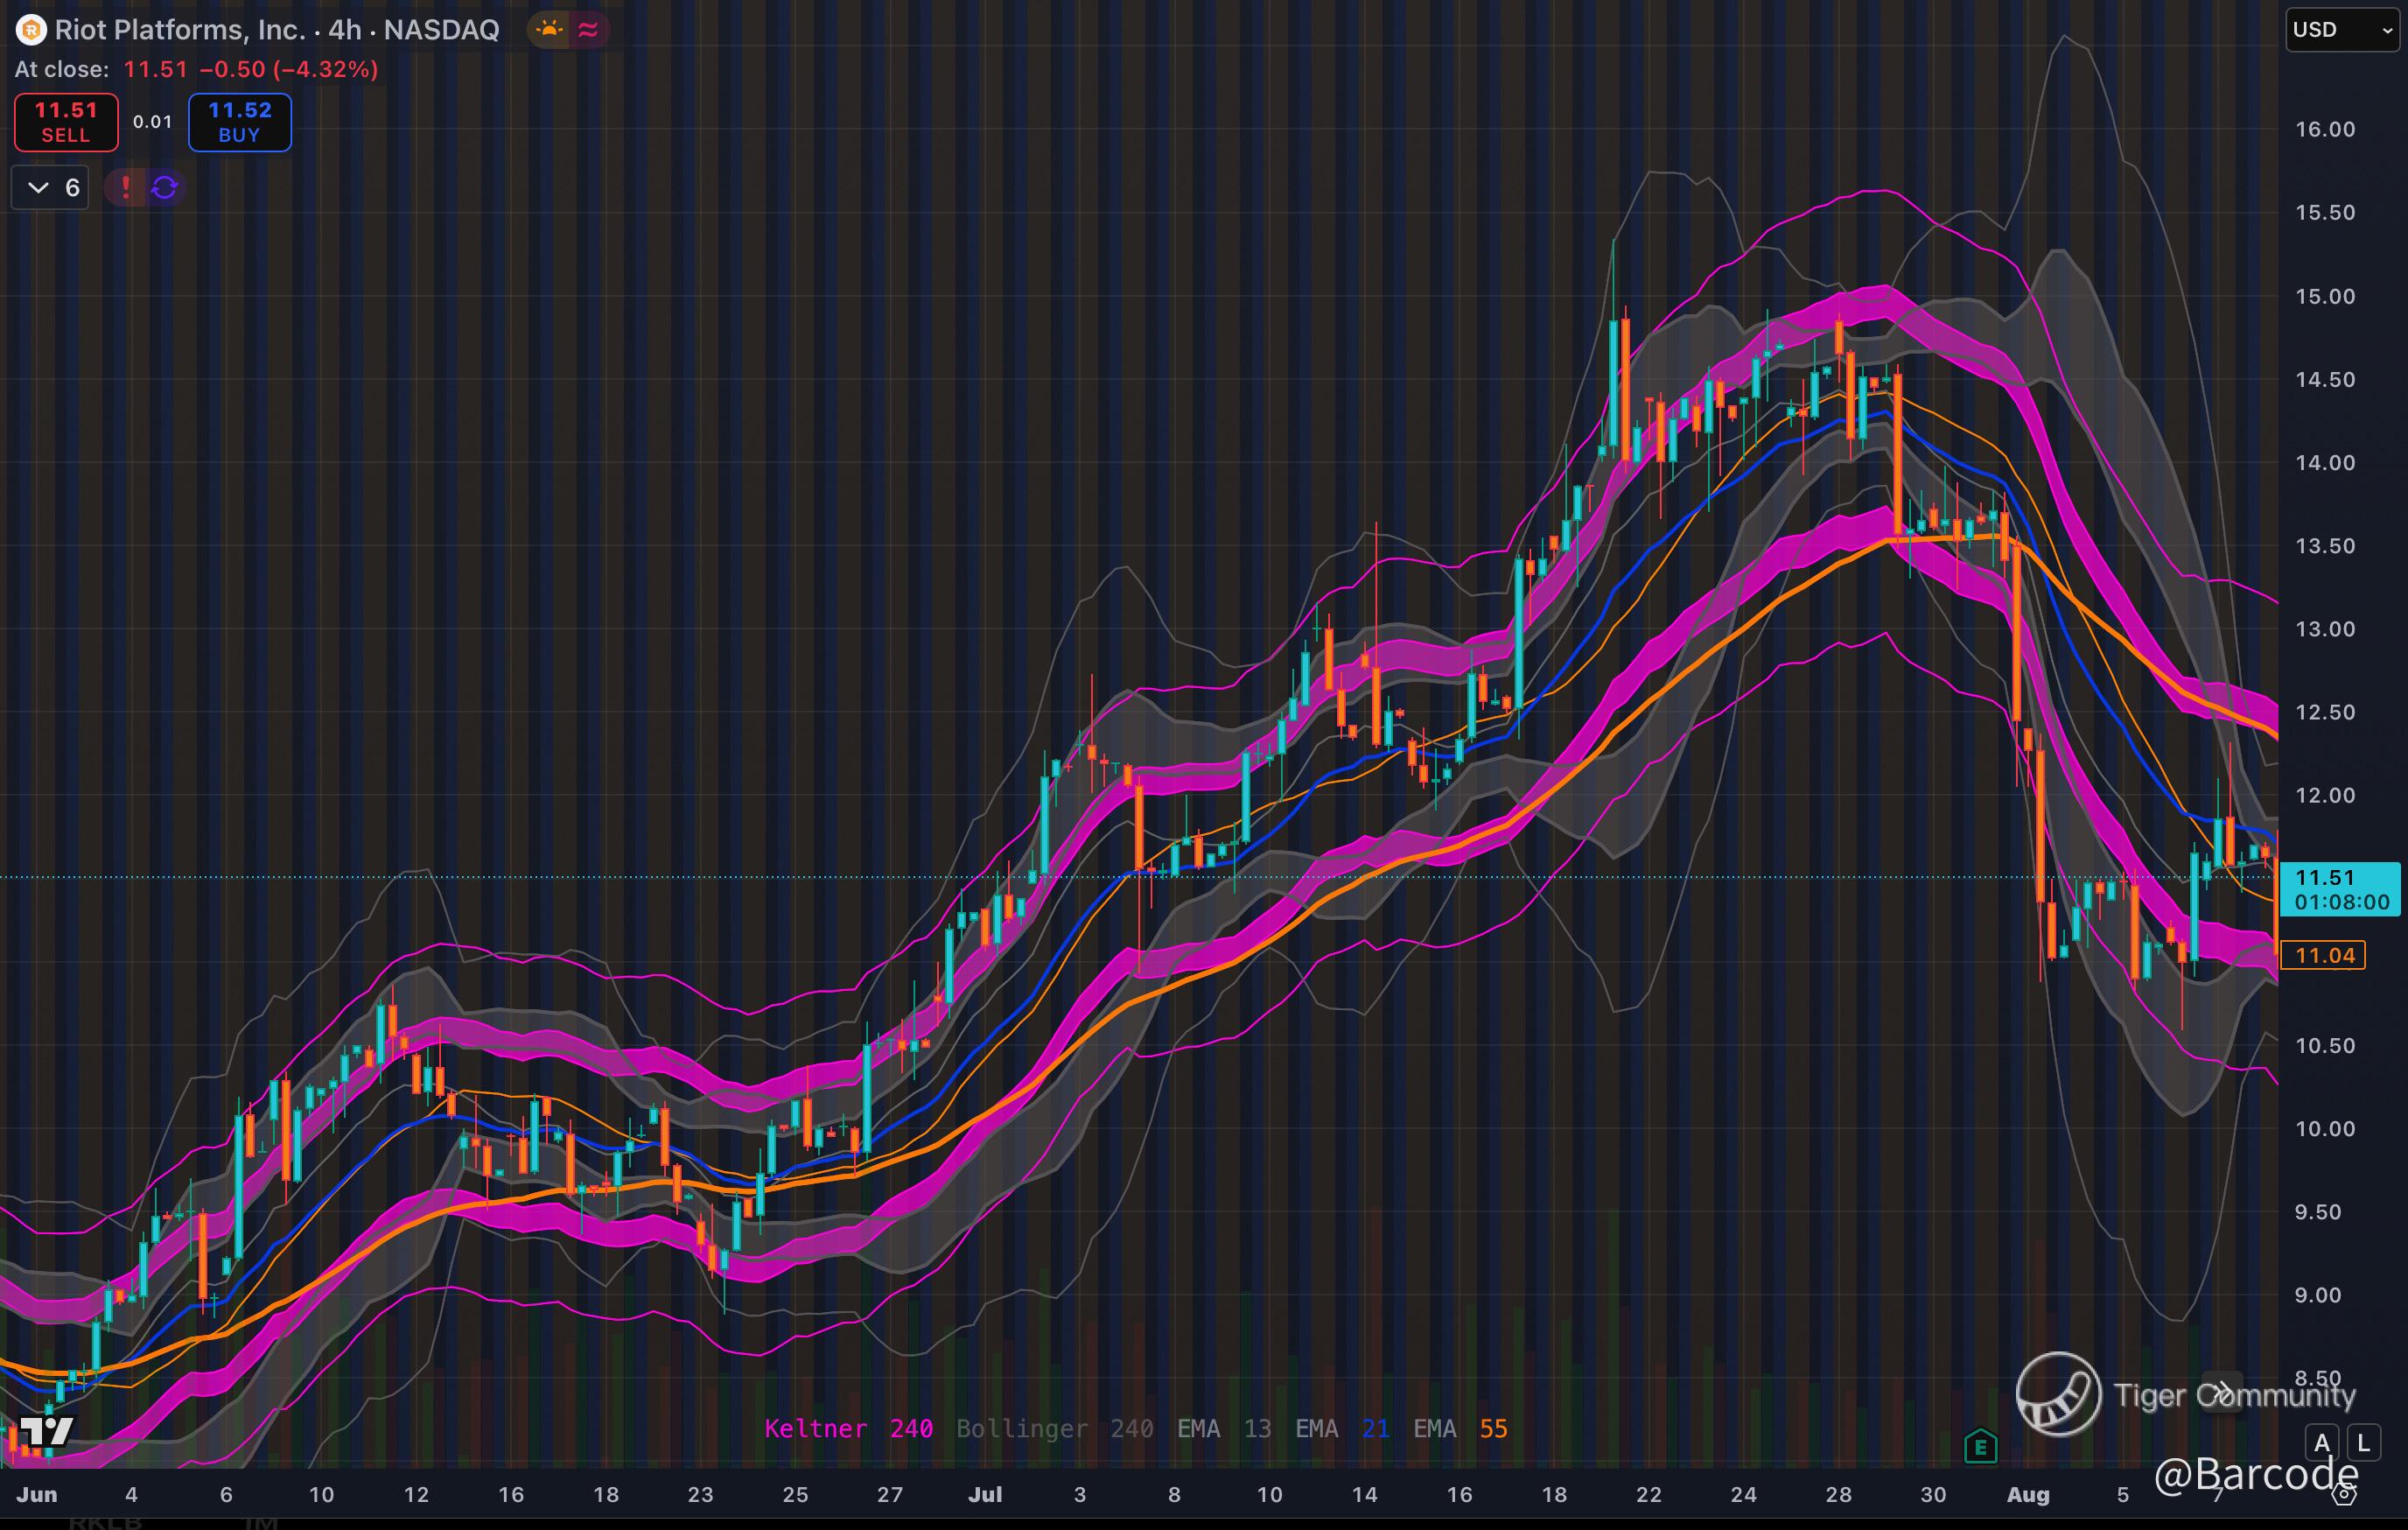Toggle auto scale with A button
Image resolution: width=2408 pixels, height=1530 pixels.
point(2322,1443)
